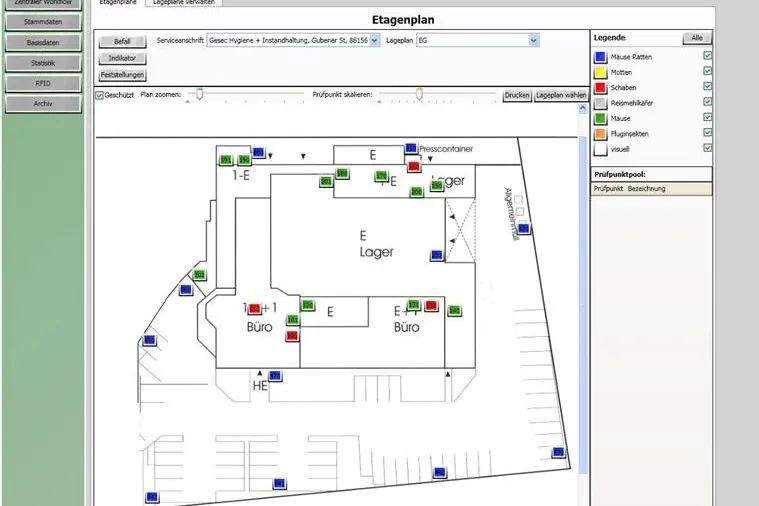This screenshot has width=759, height=506.
Task: Select the red marker below Presscontainer
Action: 414,167
